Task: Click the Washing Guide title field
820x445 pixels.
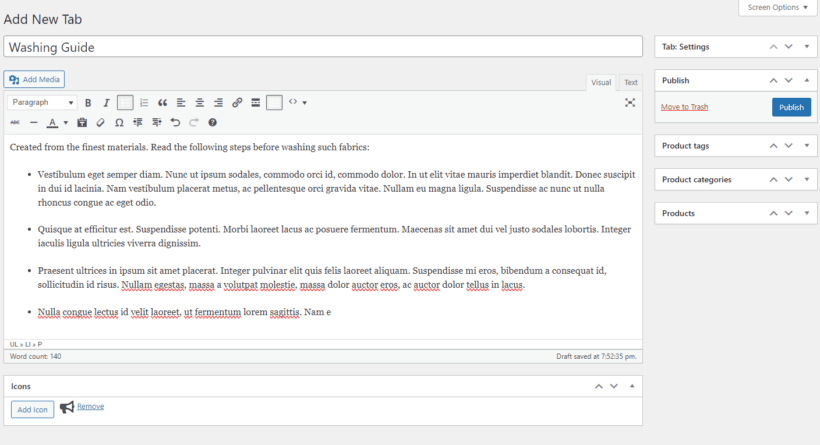Action: 322,47
